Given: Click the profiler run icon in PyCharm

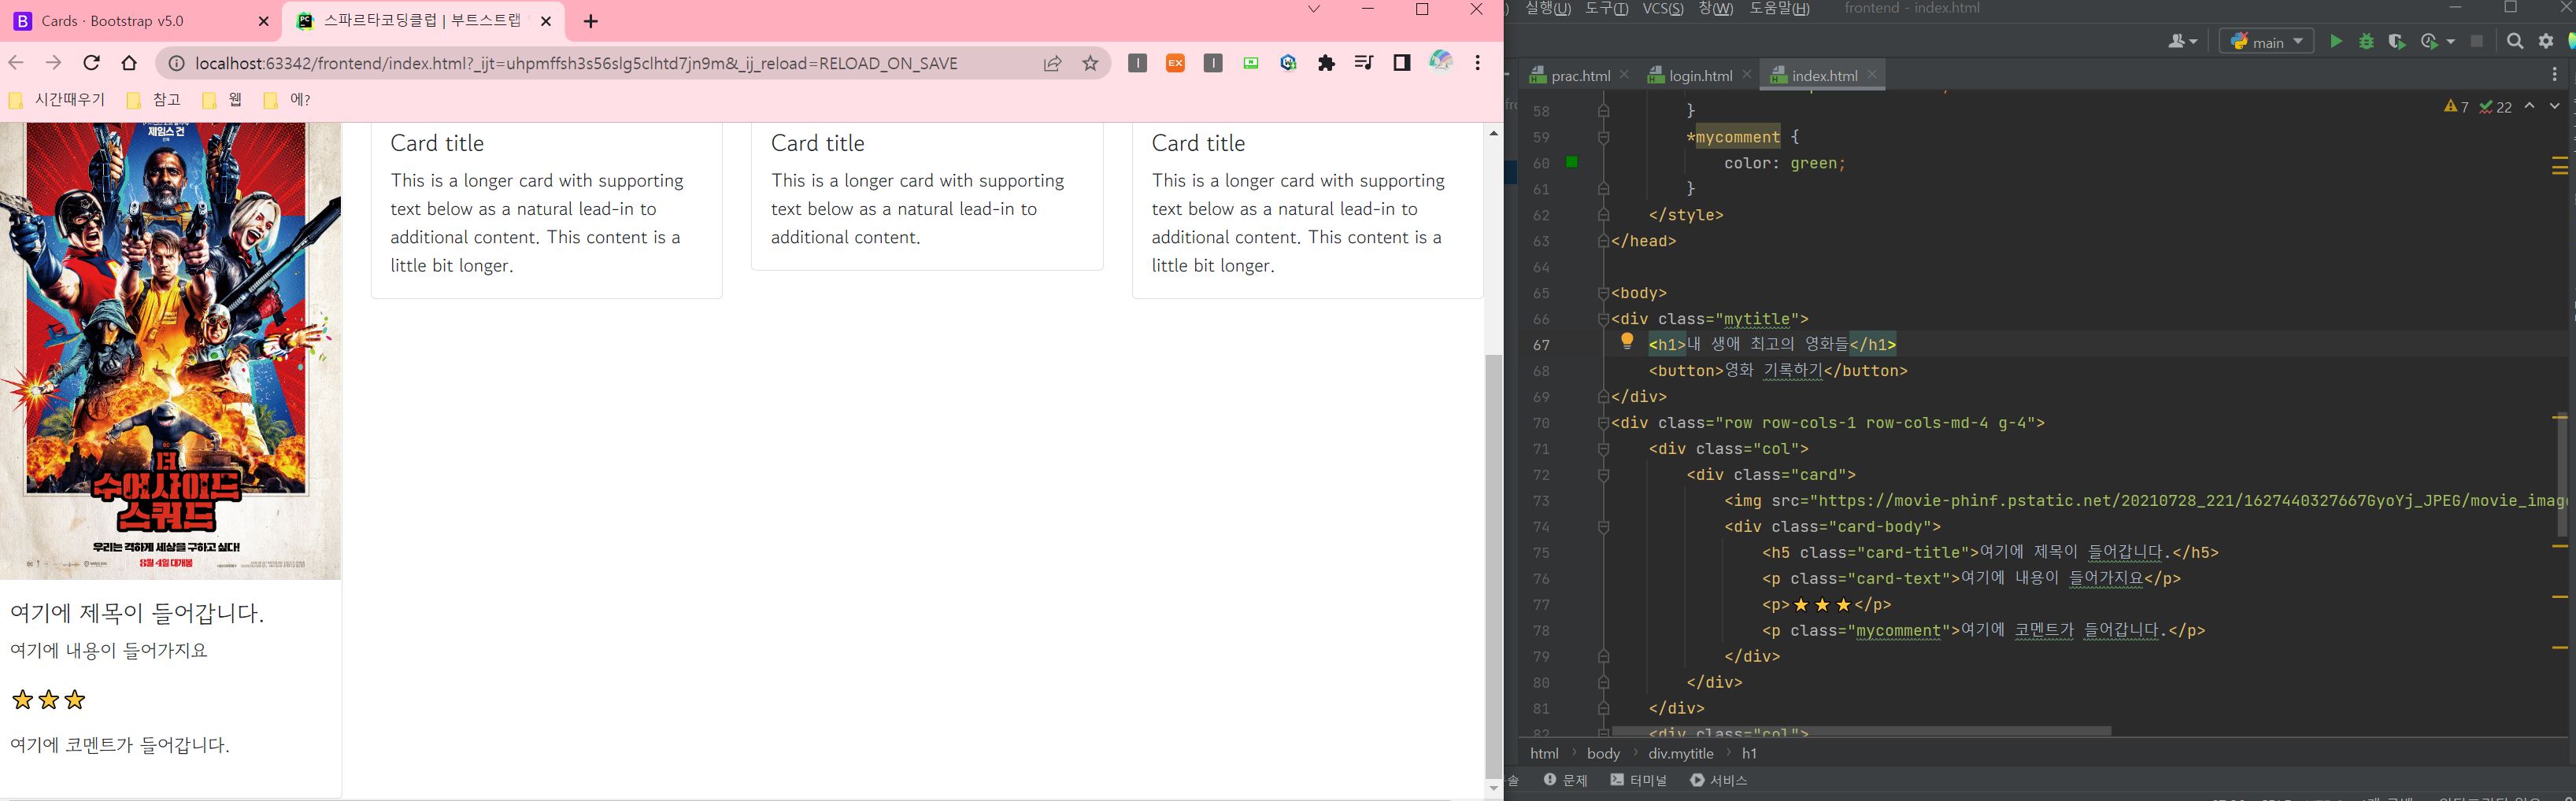Looking at the screenshot, I should tap(2429, 42).
